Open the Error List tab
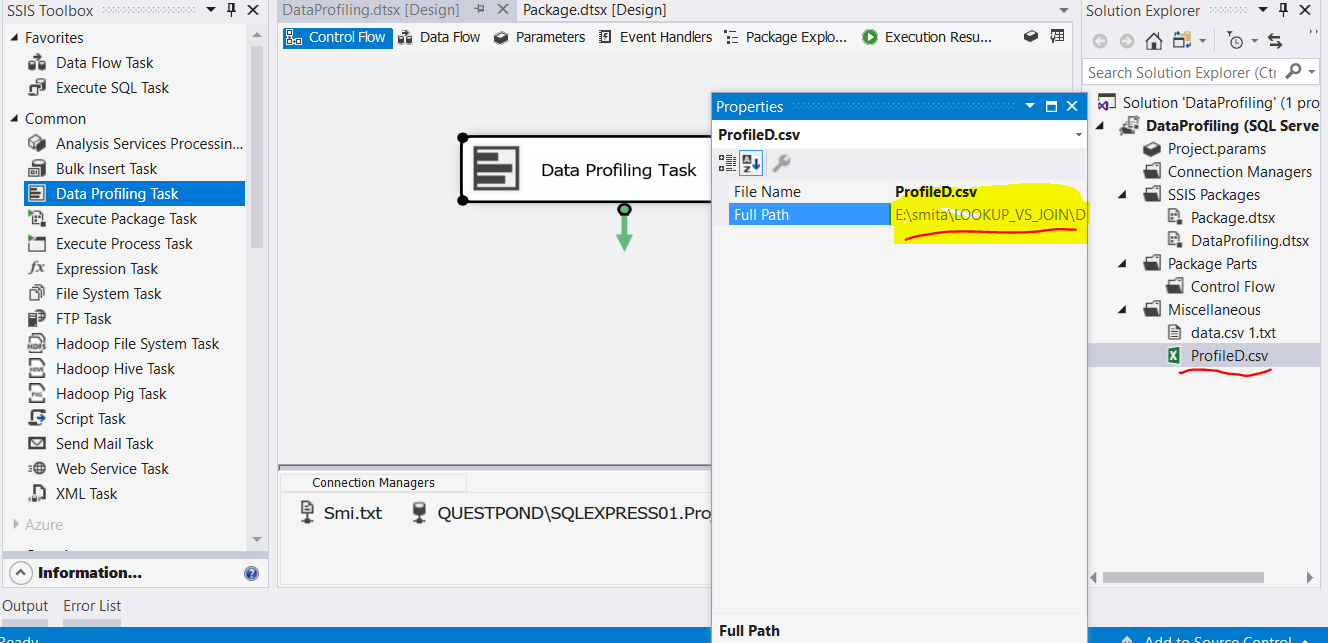 92,606
